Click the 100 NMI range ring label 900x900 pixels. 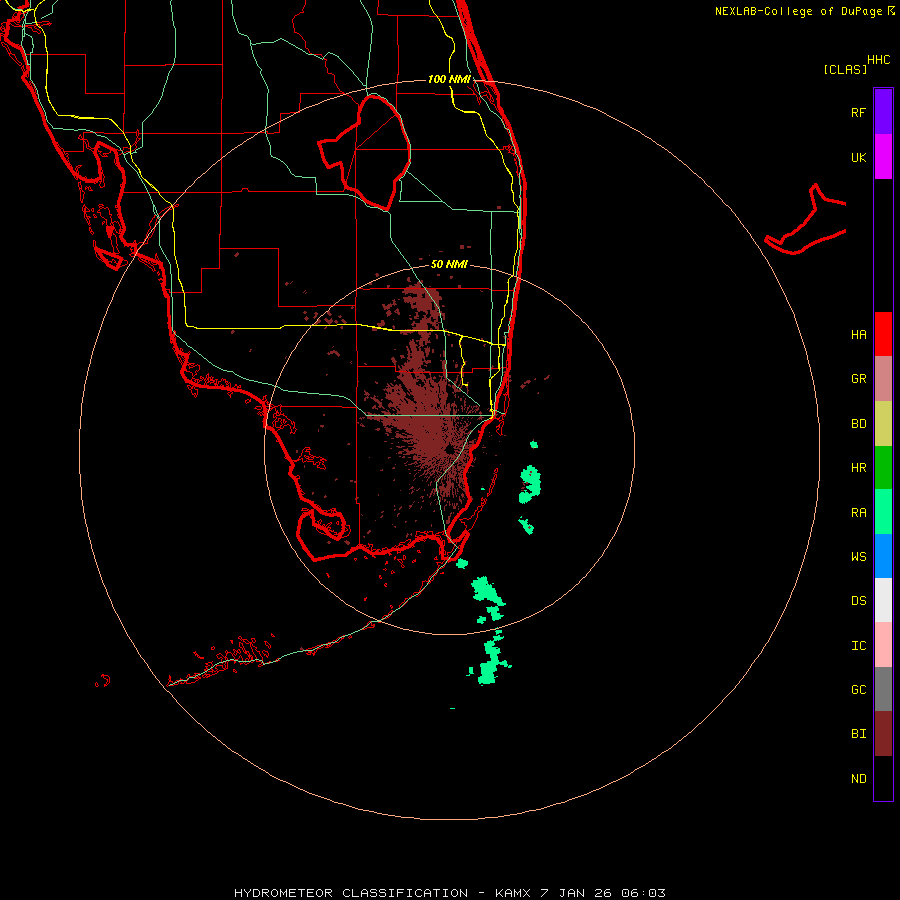449,79
